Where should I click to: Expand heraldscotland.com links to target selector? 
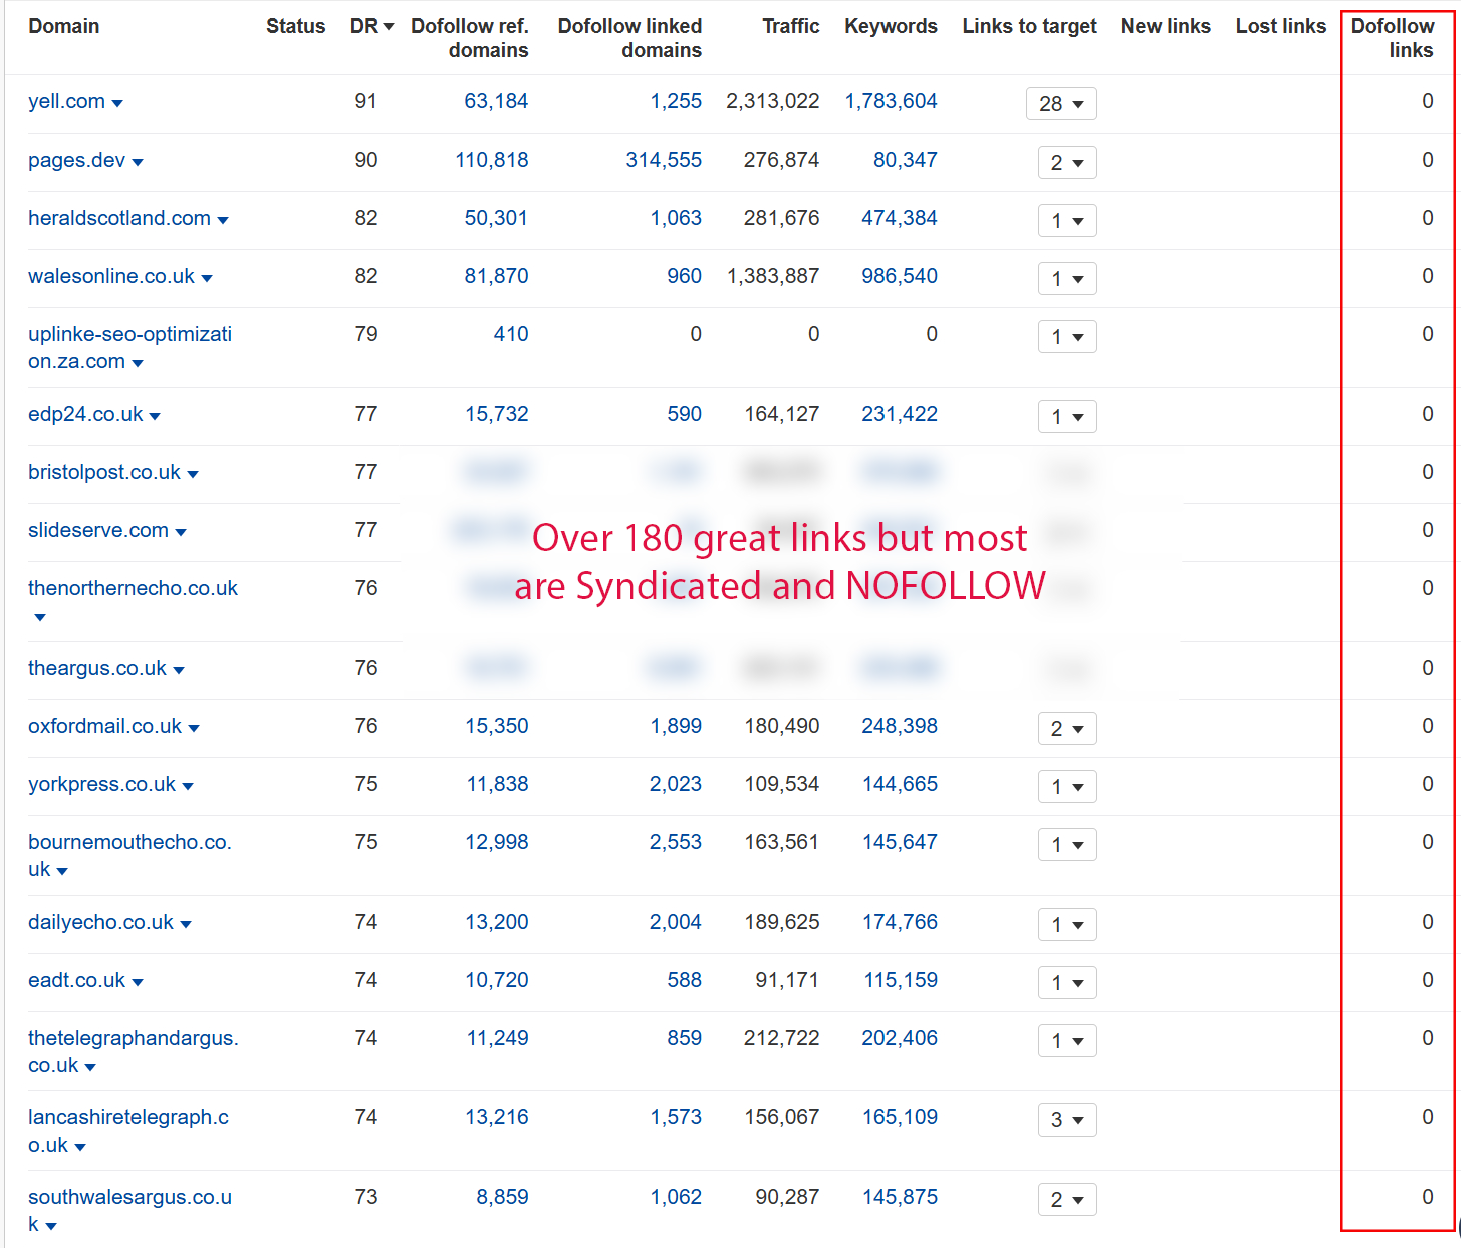pyautogui.click(x=1067, y=221)
